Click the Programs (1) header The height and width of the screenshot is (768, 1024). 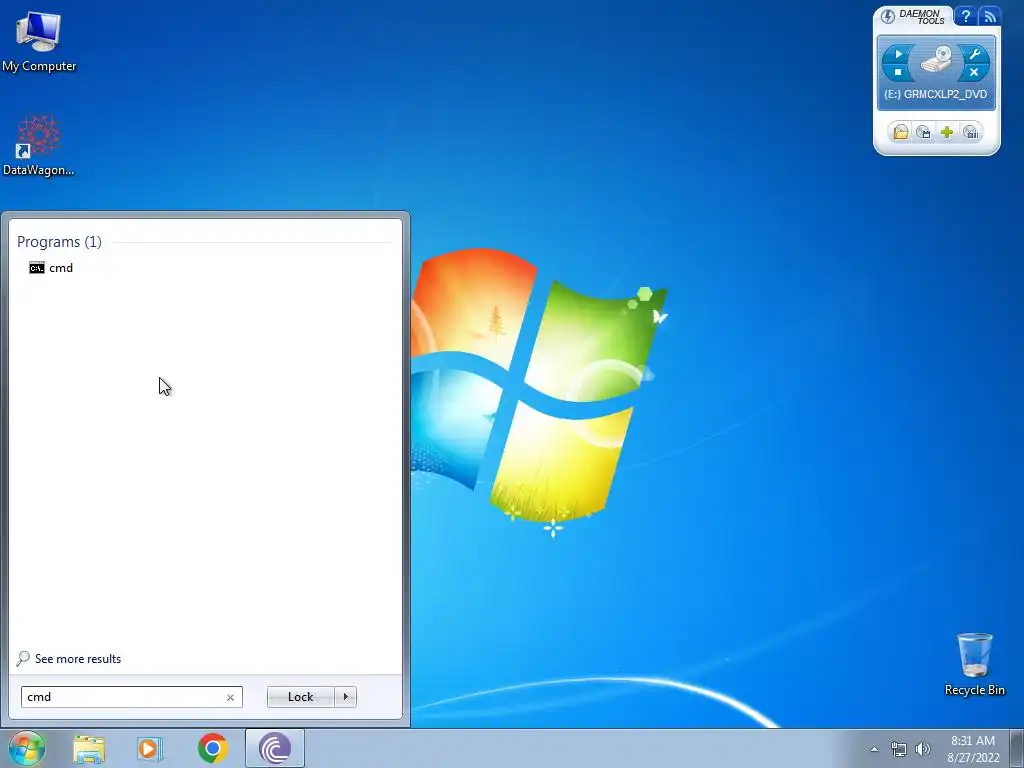pos(59,242)
